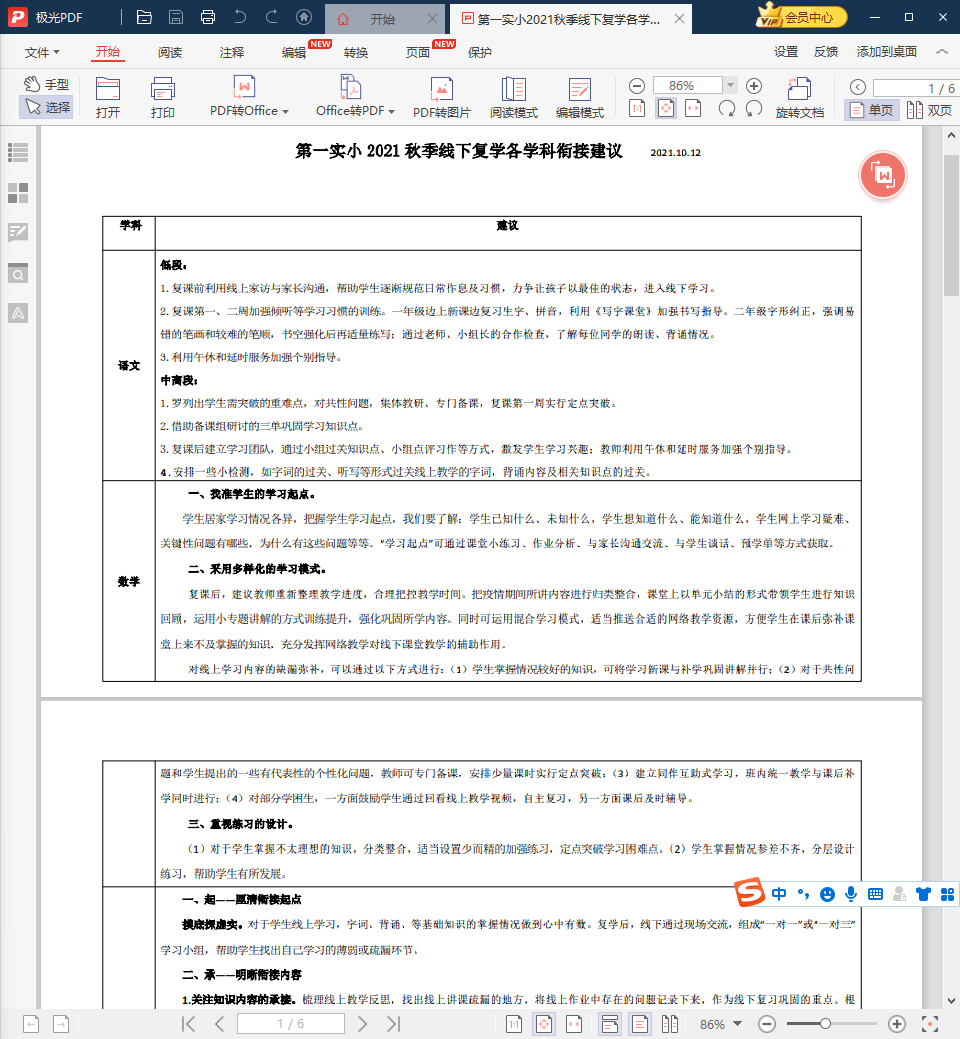Viewport: 960px width, 1039px height.
Task: Jump to first page in status bar
Action: click(188, 1024)
